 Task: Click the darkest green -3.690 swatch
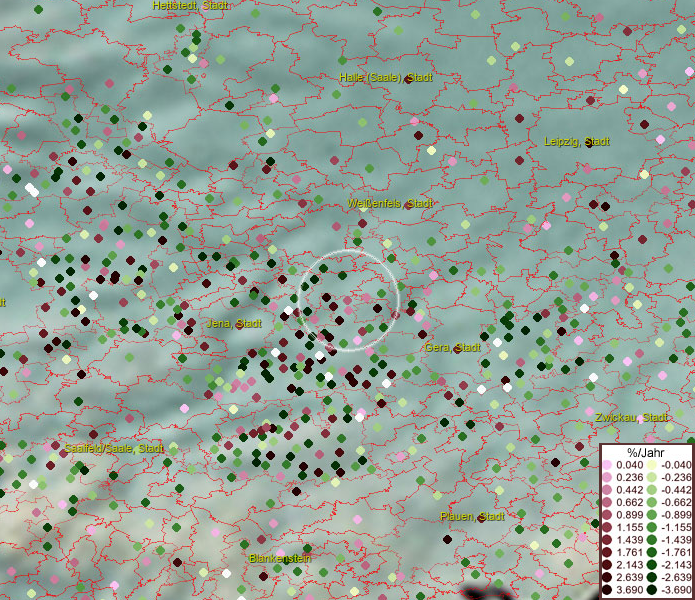click(x=652, y=590)
